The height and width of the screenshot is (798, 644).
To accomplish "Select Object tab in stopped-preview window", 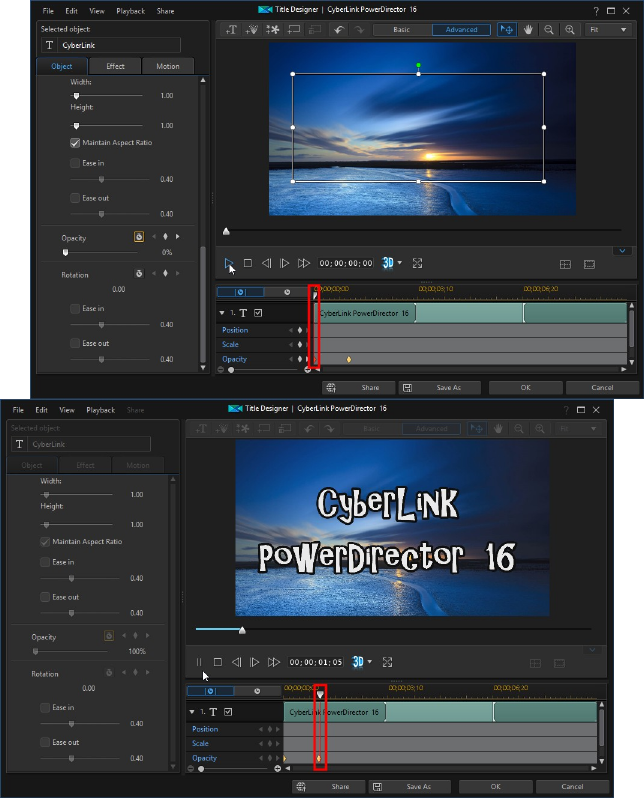I will click(62, 66).
